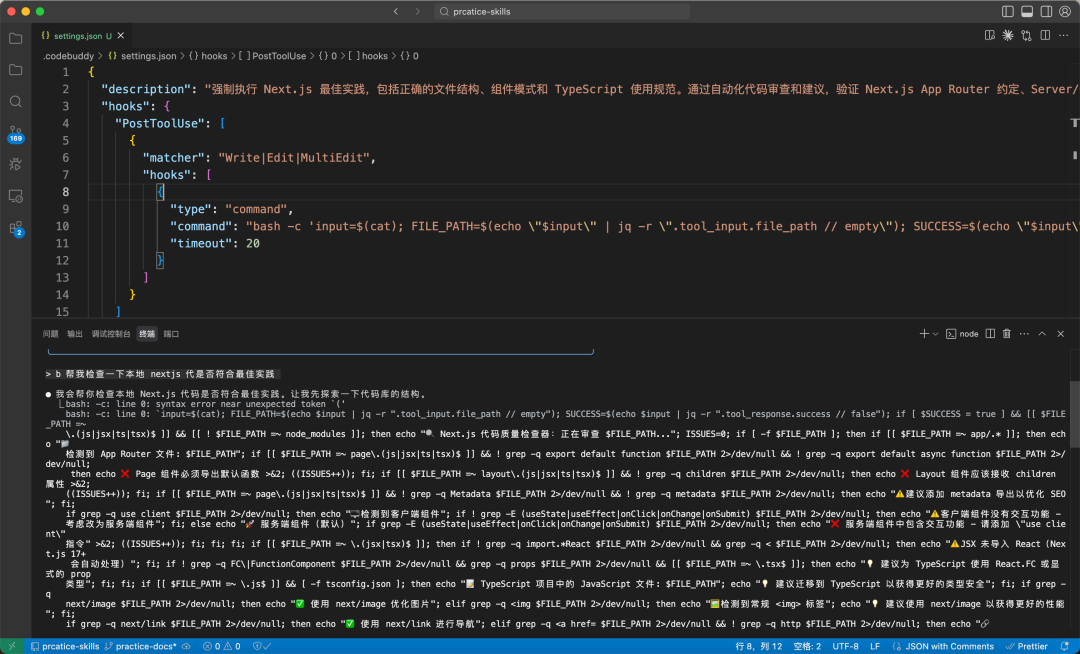Click the "Write|Edit|MultiEdit" string value
Viewport: 1080px width, 654px height.
[294, 158]
